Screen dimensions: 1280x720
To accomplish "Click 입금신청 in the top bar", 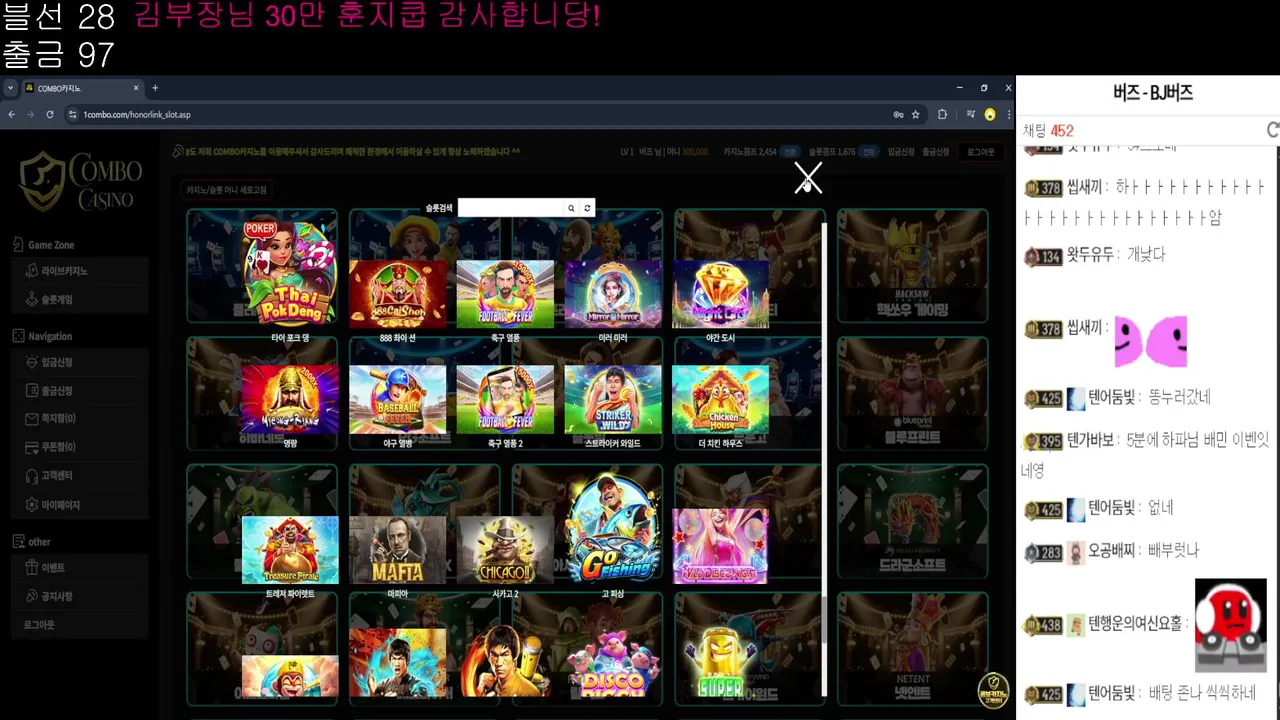I will click(x=901, y=152).
